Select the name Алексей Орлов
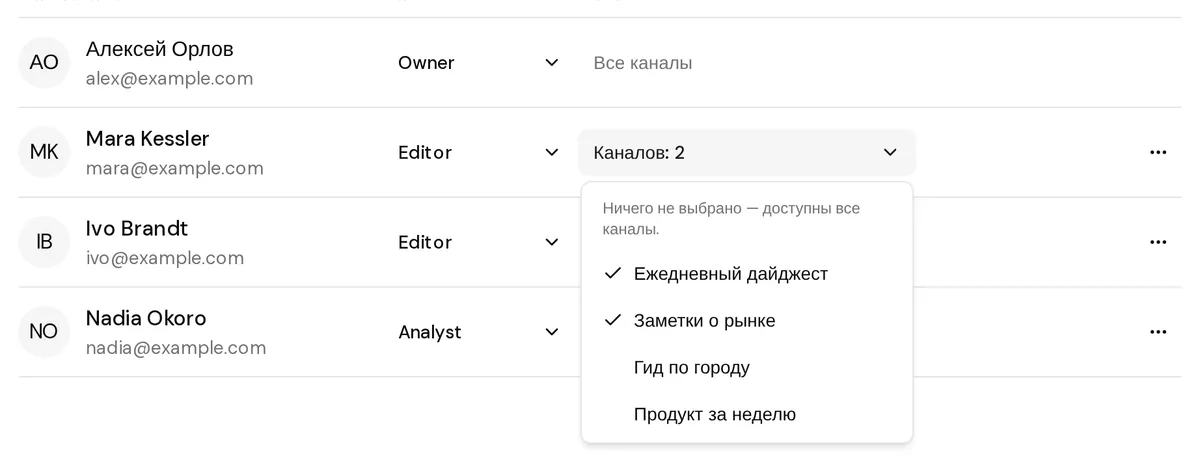Image resolution: width=1200 pixels, height=462 pixels. (x=160, y=49)
